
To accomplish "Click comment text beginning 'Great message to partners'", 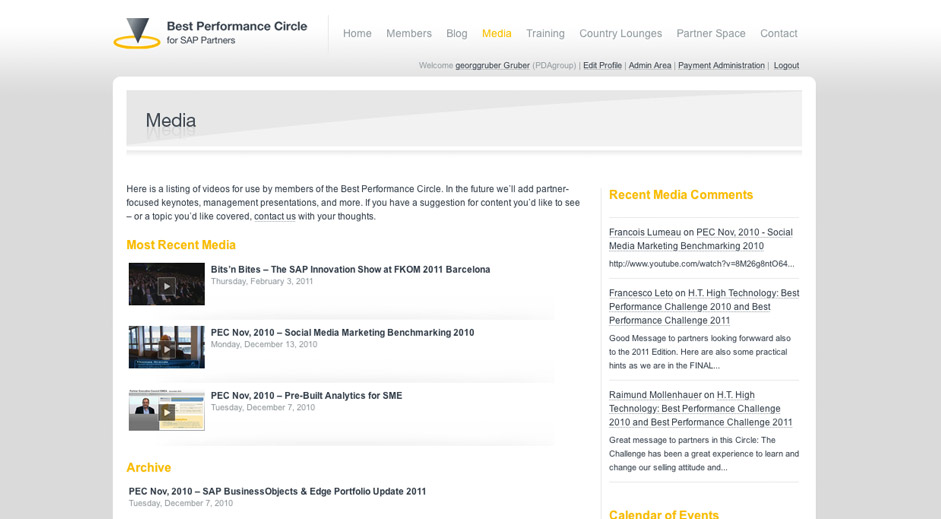I will 703,454.
